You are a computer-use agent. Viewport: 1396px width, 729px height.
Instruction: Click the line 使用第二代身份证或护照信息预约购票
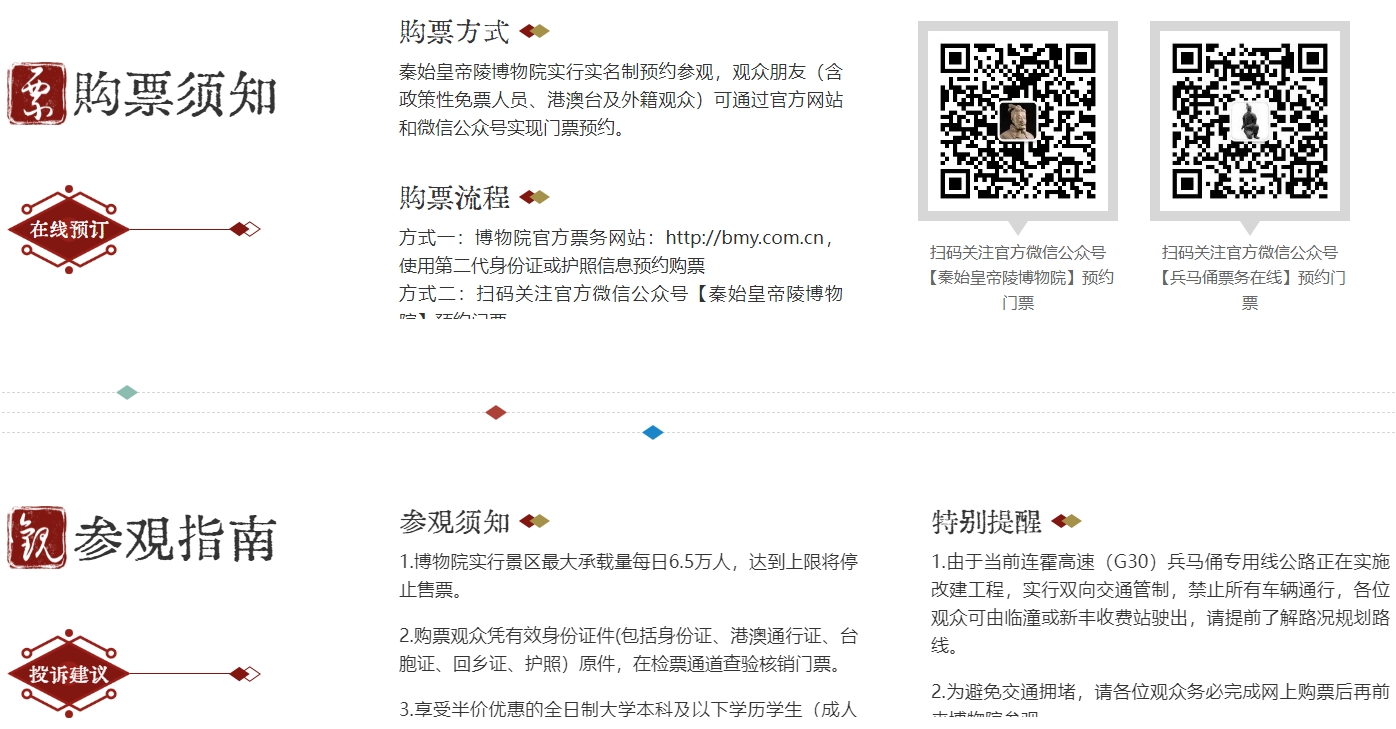pyautogui.click(x=552, y=266)
